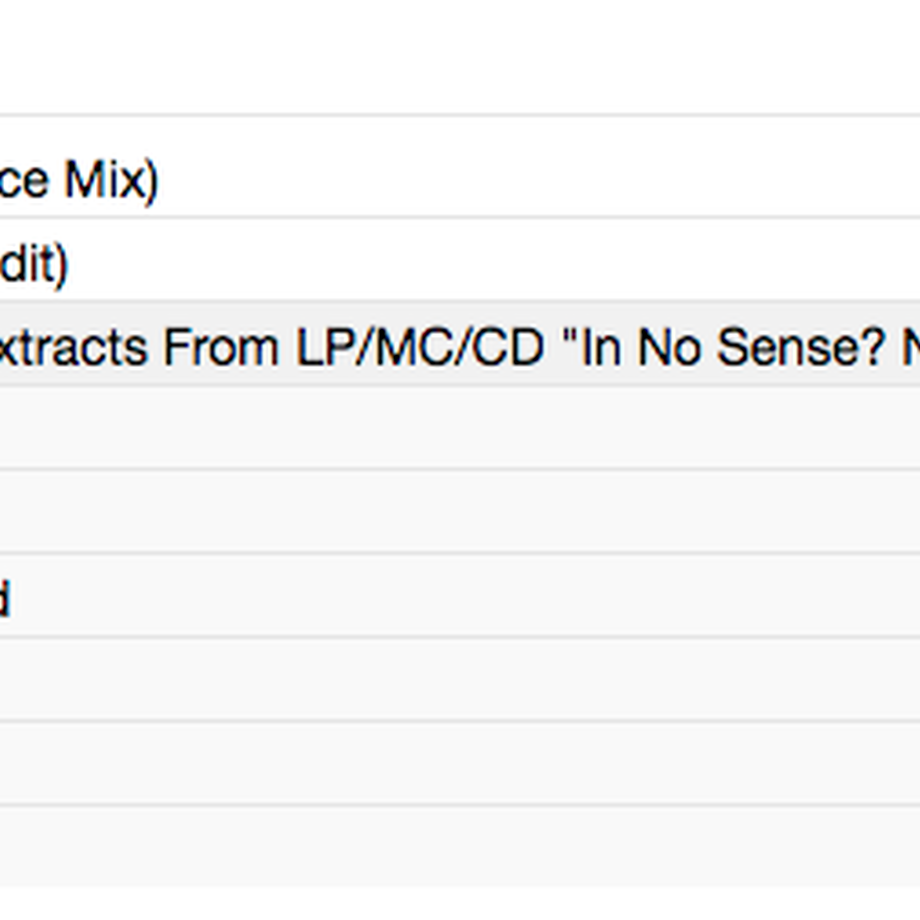This screenshot has height=920, width=920.
Task: Click the "LP/MC/CD" text in the title
Action: (420, 348)
